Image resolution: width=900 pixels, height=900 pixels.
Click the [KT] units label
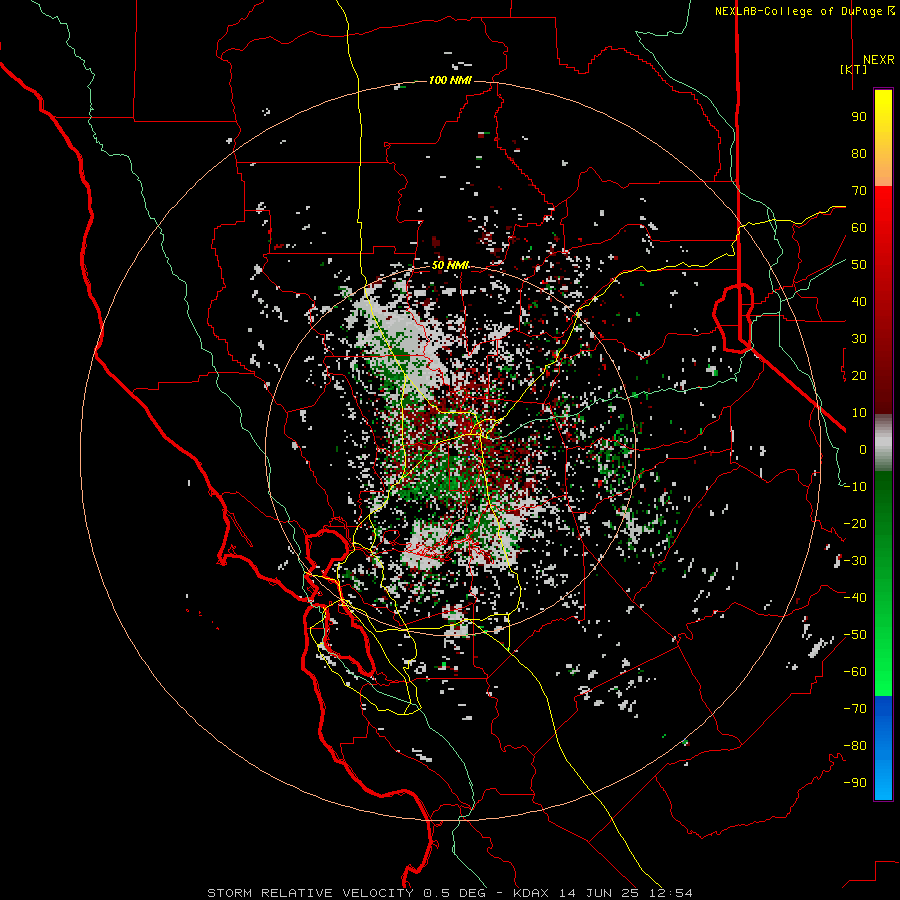854,69
